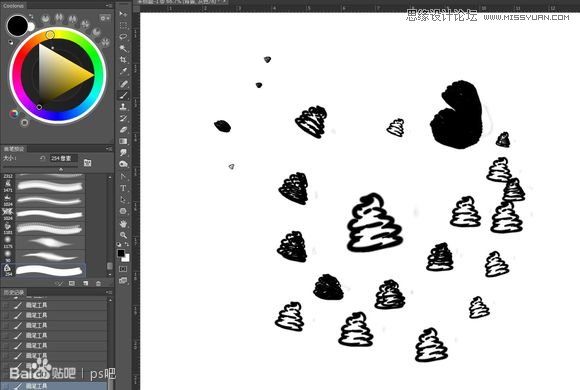Screen dimensions: 580x390
Task: Select the Eraser tool
Action: tap(123, 130)
